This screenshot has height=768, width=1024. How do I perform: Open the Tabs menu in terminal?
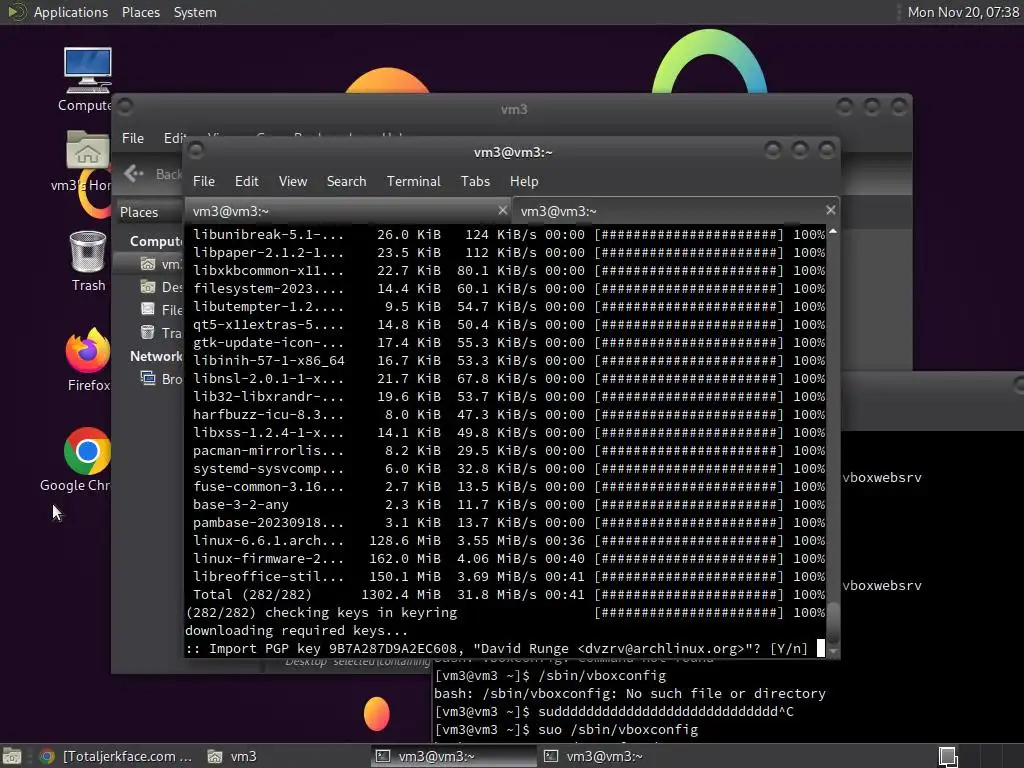pos(475,182)
